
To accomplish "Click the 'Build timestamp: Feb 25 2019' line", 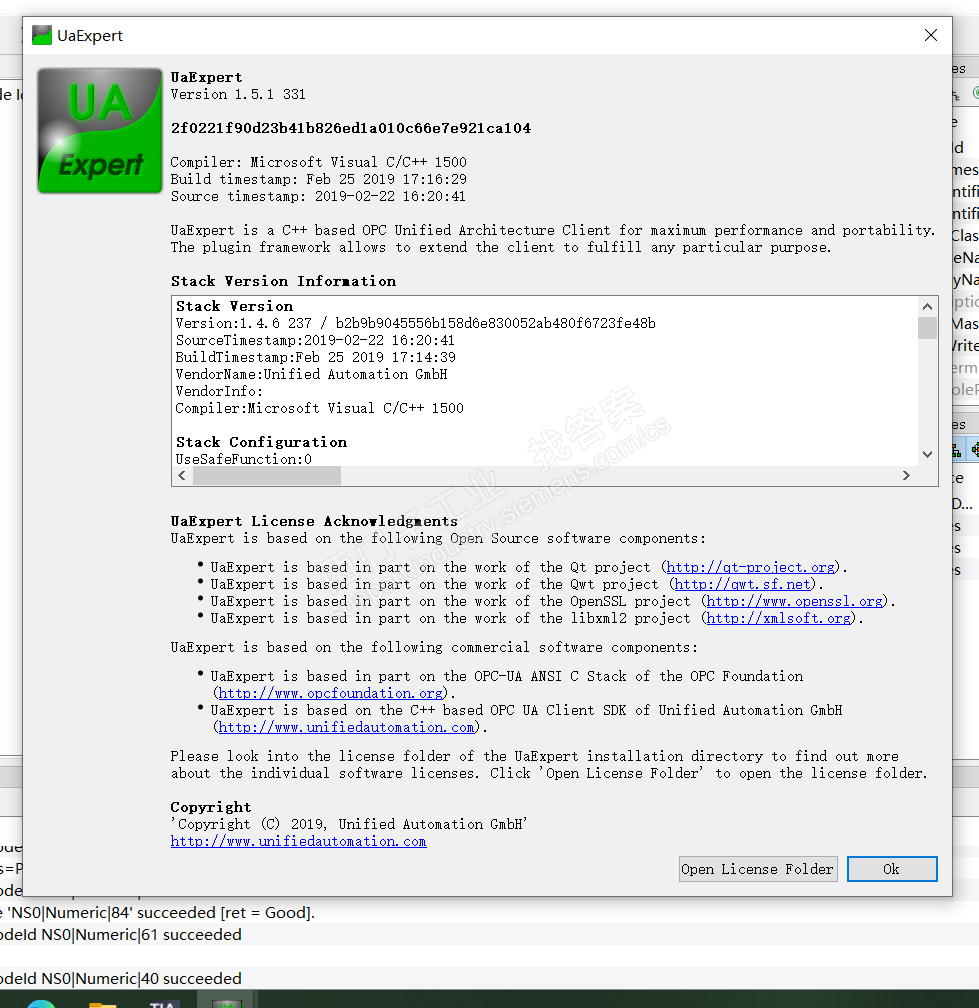I will pyautogui.click(x=319, y=179).
